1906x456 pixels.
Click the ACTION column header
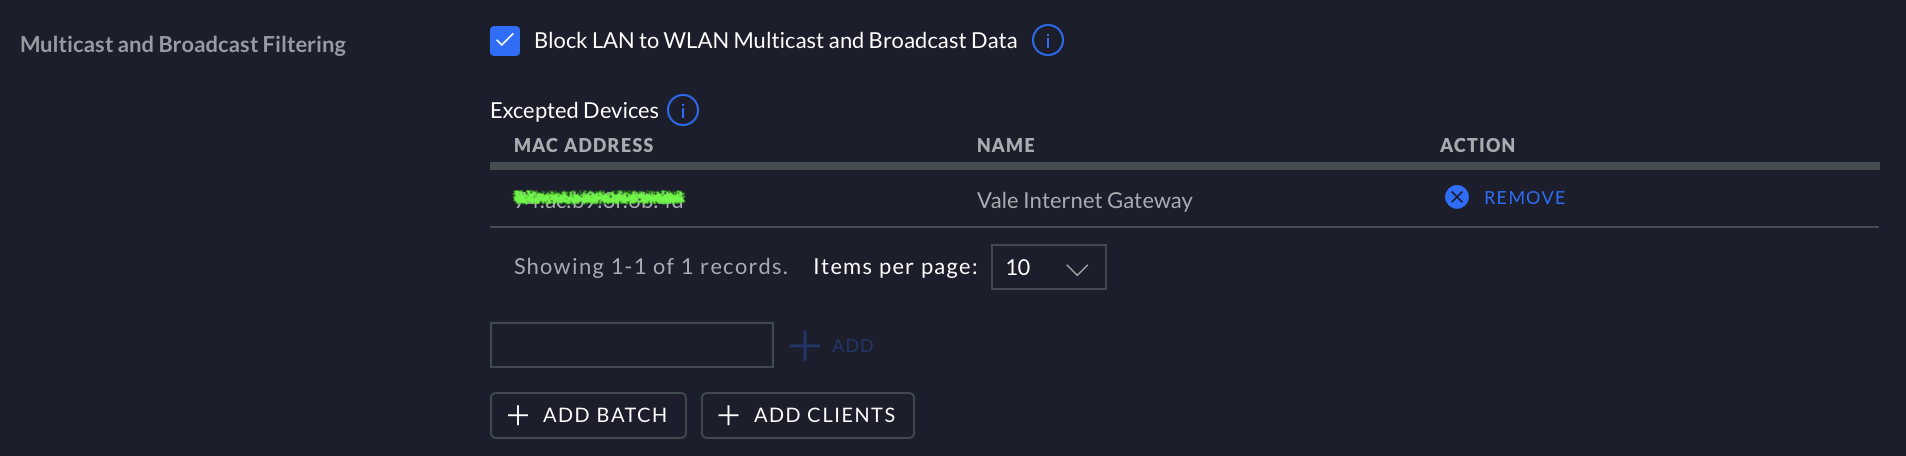[x=1476, y=146]
